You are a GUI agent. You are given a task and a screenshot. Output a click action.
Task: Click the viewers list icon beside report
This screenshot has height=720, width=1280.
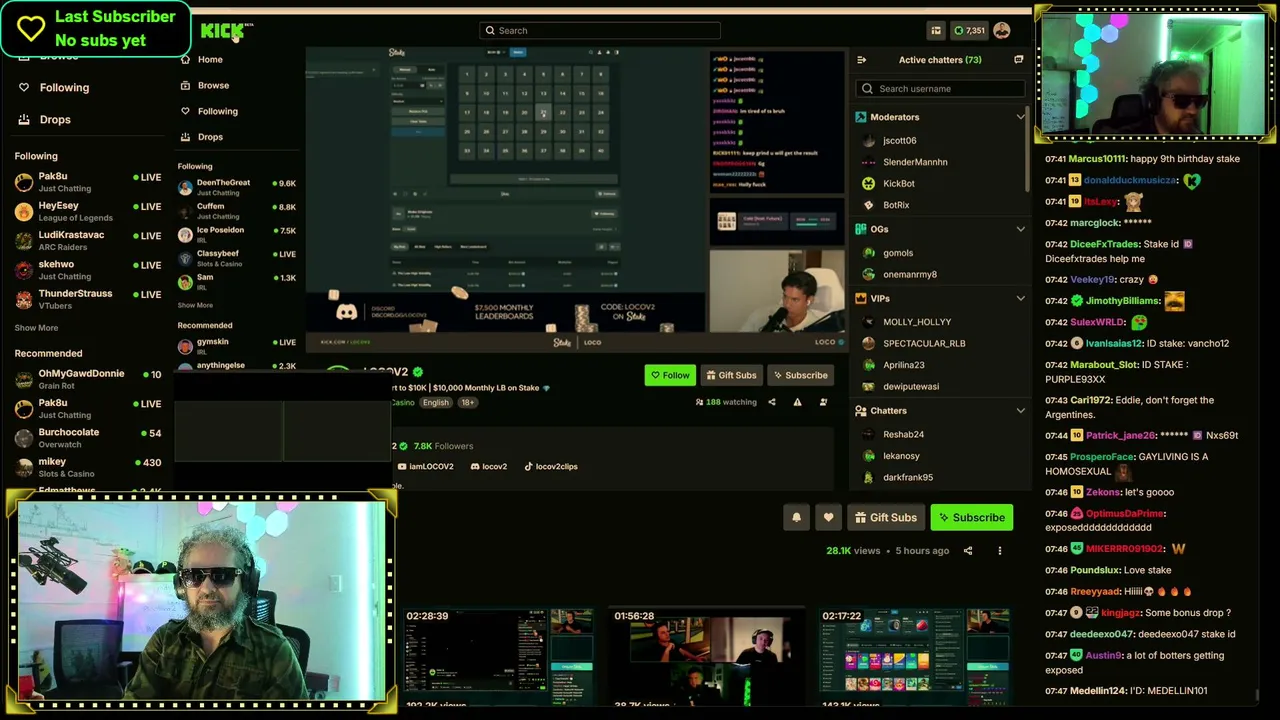pyautogui.click(x=823, y=402)
